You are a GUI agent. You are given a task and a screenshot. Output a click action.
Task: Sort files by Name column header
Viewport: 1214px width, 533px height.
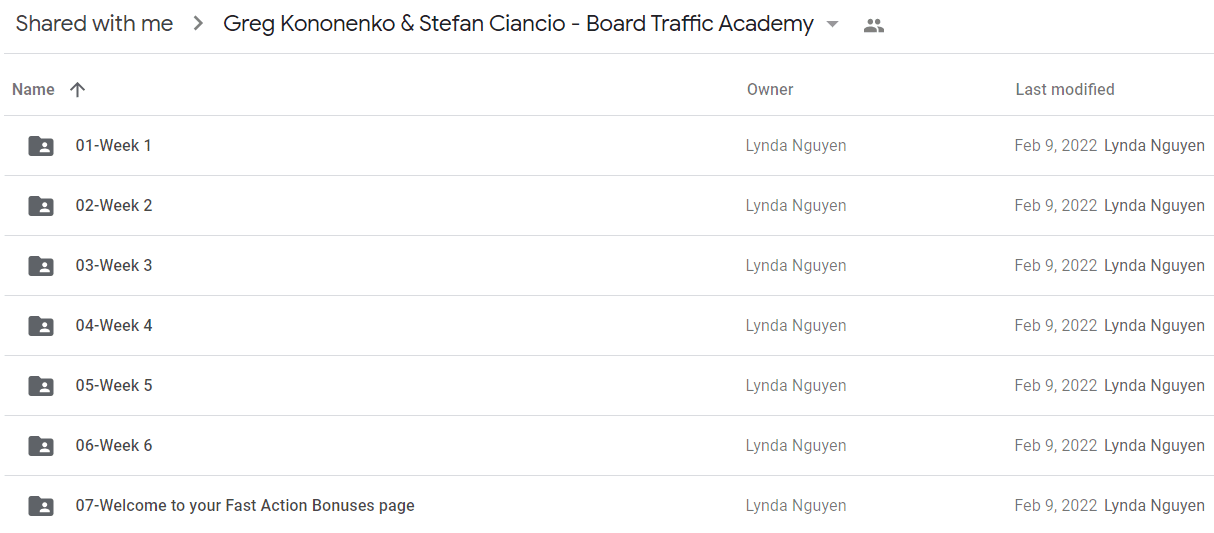[33, 90]
